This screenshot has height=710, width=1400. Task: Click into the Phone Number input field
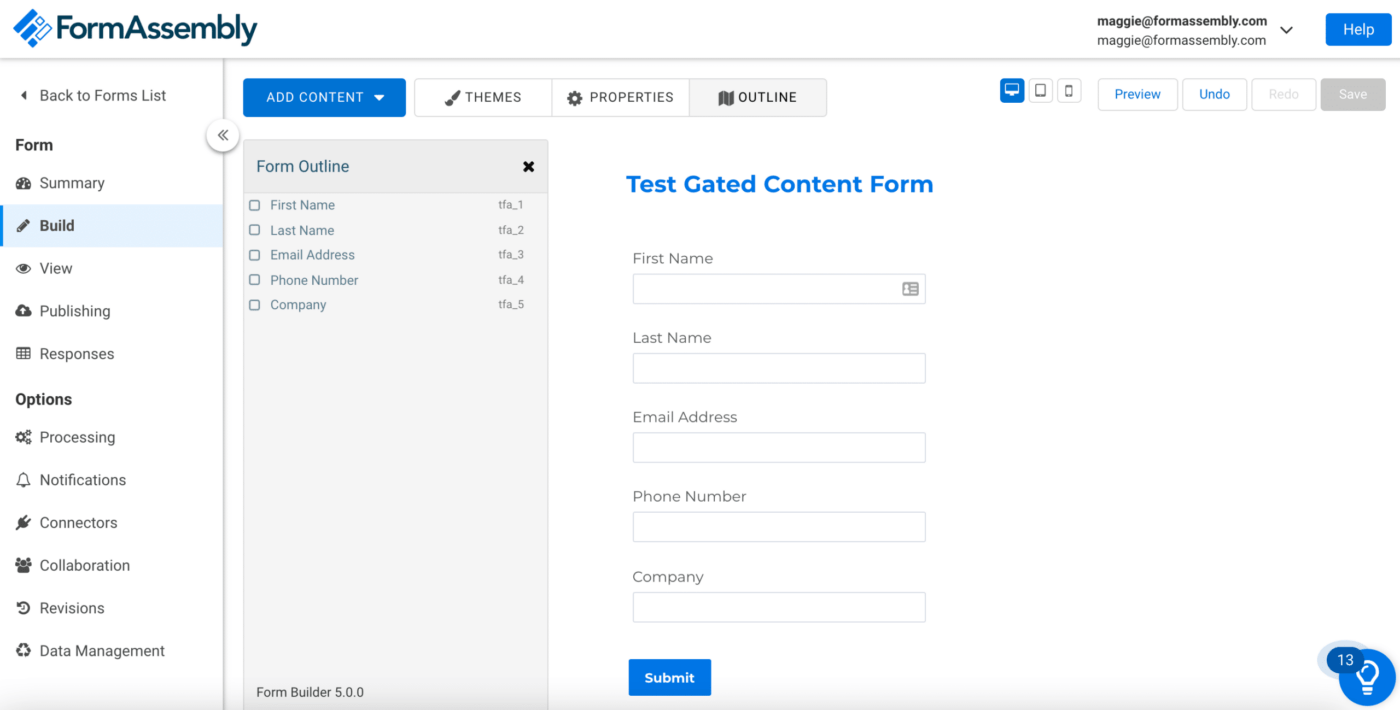pyautogui.click(x=778, y=527)
